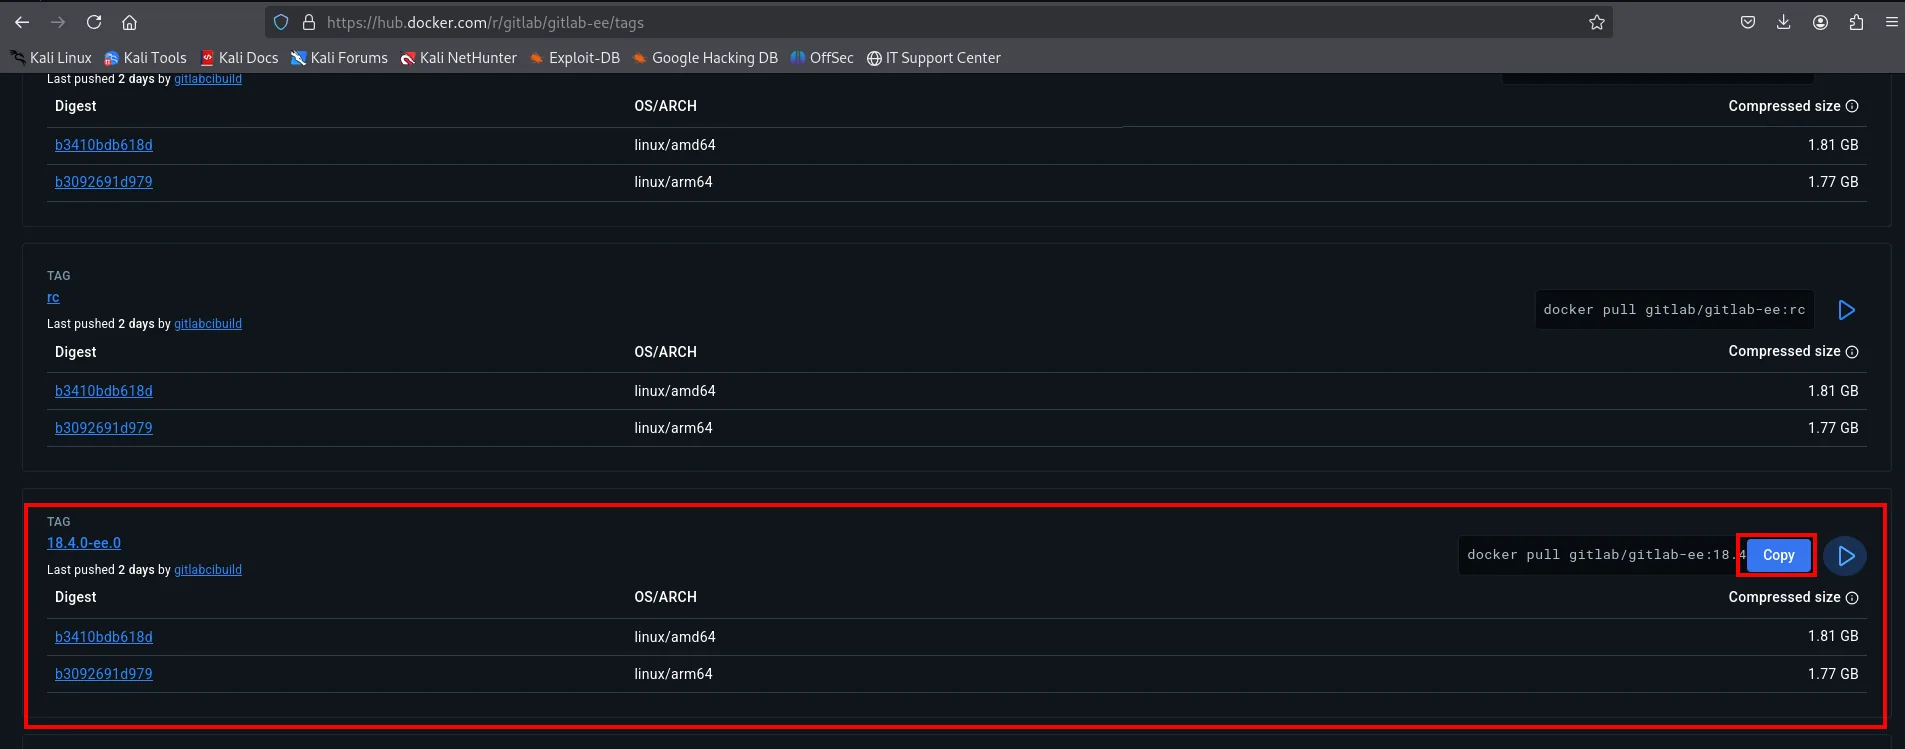Click the shield tracking protection icon
The image size is (1905, 749).
click(x=281, y=22)
